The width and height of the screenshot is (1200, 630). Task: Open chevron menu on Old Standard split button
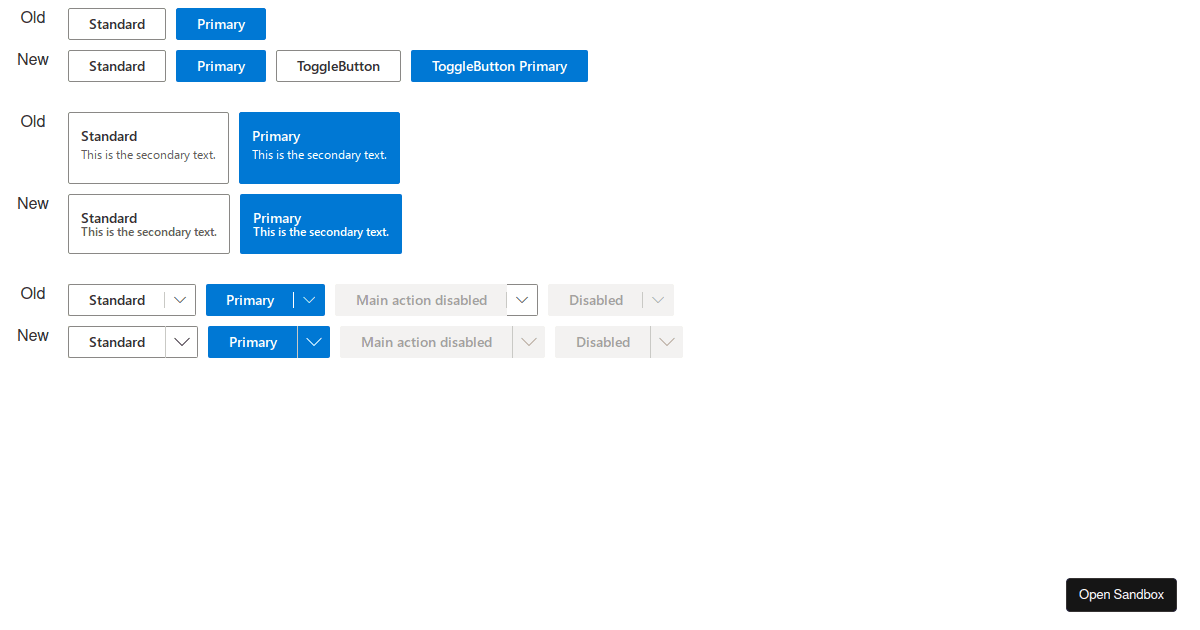click(x=180, y=300)
